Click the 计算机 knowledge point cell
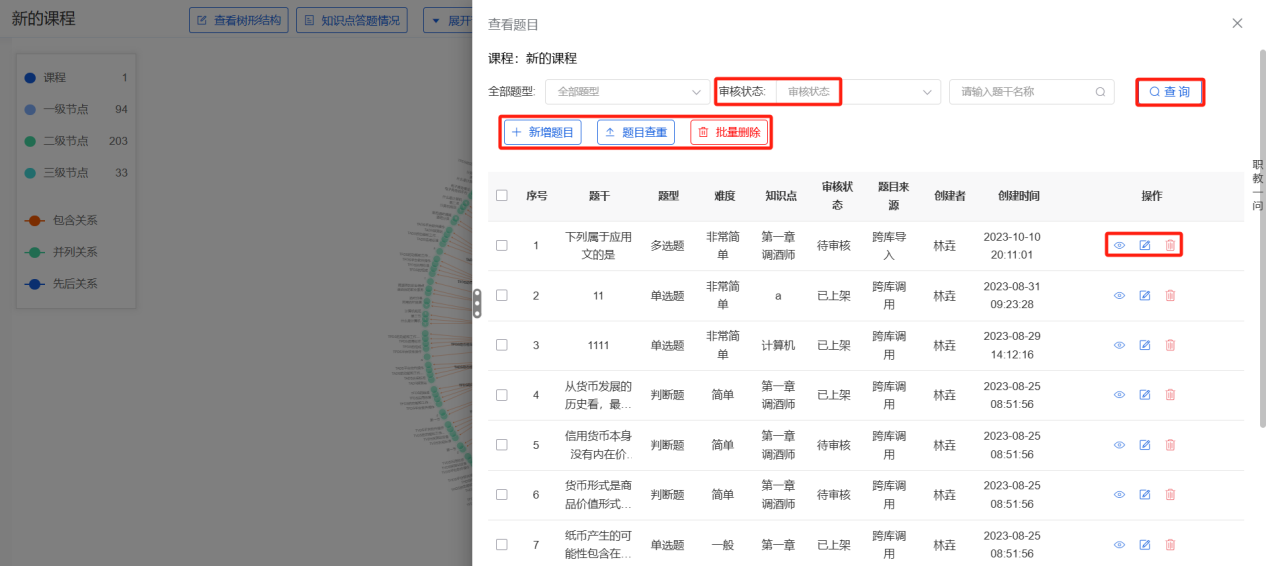1266x566 pixels. tap(778, 345)
